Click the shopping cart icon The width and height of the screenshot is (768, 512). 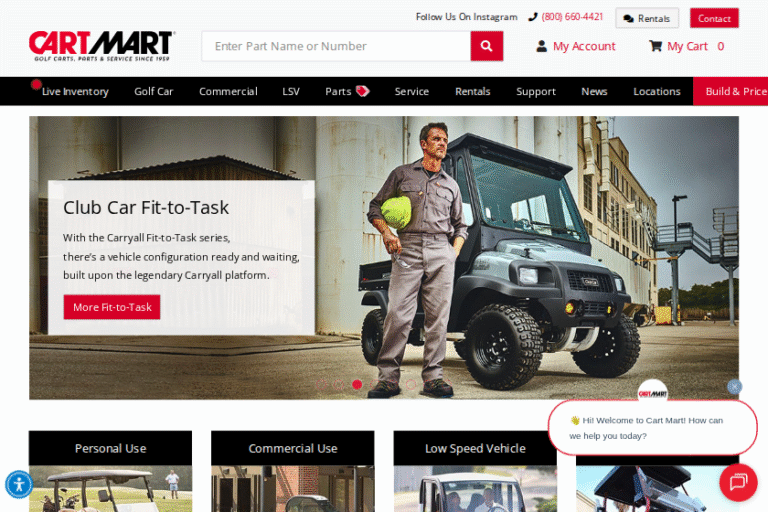pyautogui.click(x=655, y=46)
